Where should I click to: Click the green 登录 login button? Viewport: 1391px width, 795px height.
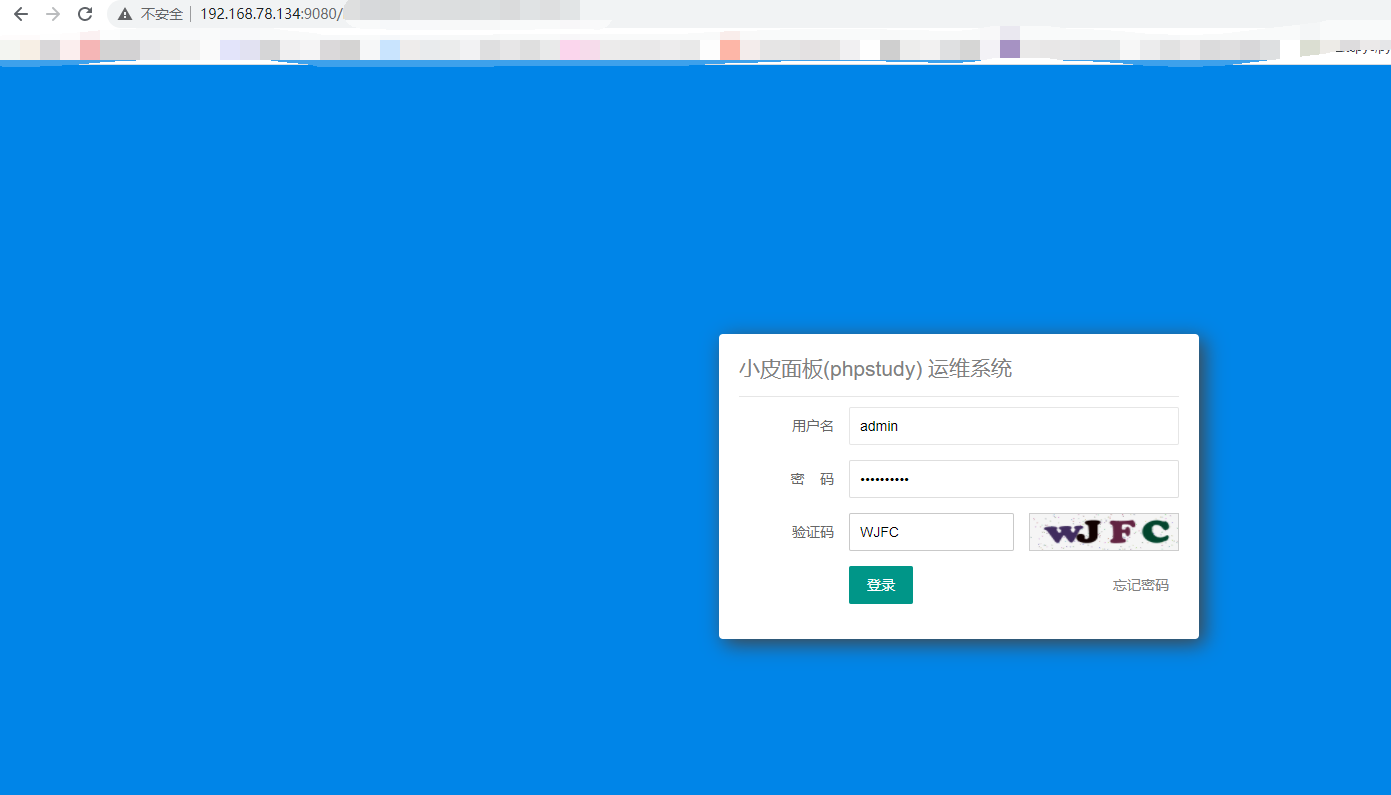click(x=880, y=585)
